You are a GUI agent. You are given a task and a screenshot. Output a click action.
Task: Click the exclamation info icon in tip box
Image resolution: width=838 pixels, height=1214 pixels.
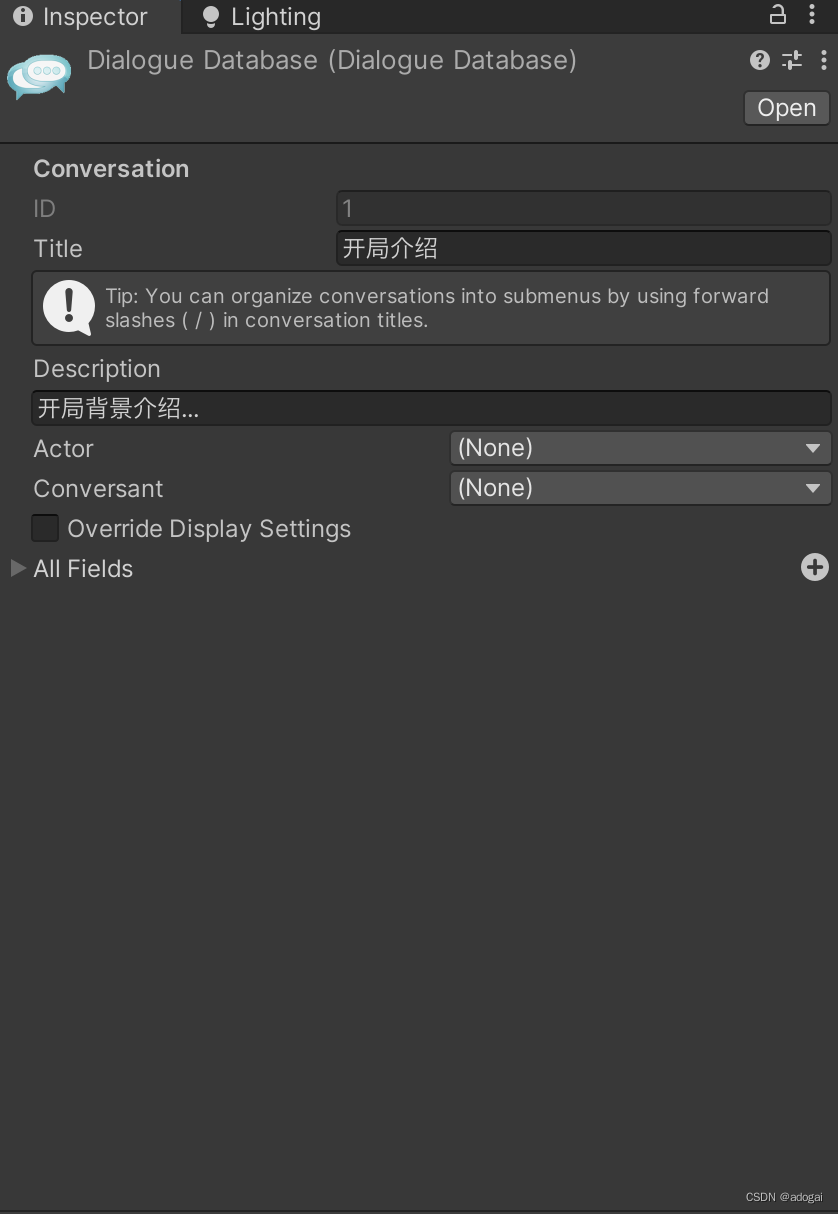[x=68, y=307]
